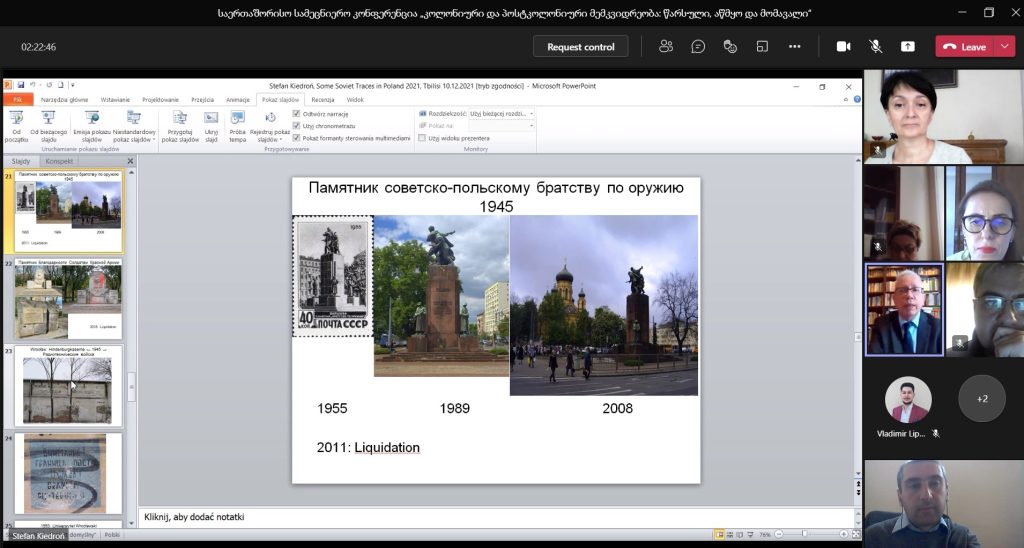The width and height of the screenshot is (1024, 548).
Task: Open the Teams meeting chat icon
Action: (x=698, y=46)
